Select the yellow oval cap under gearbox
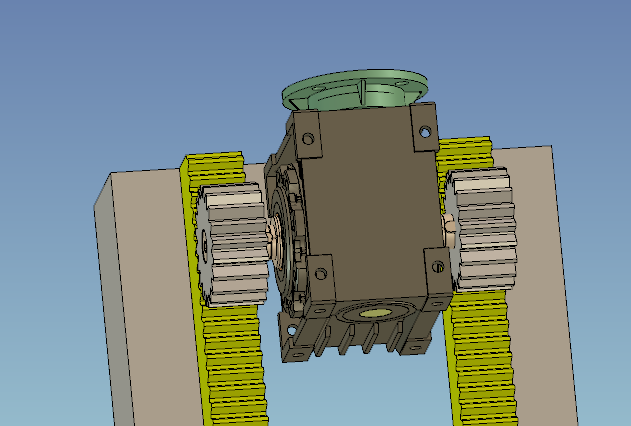This screenshot has height=426, width=631. click(x=376, y=313)
